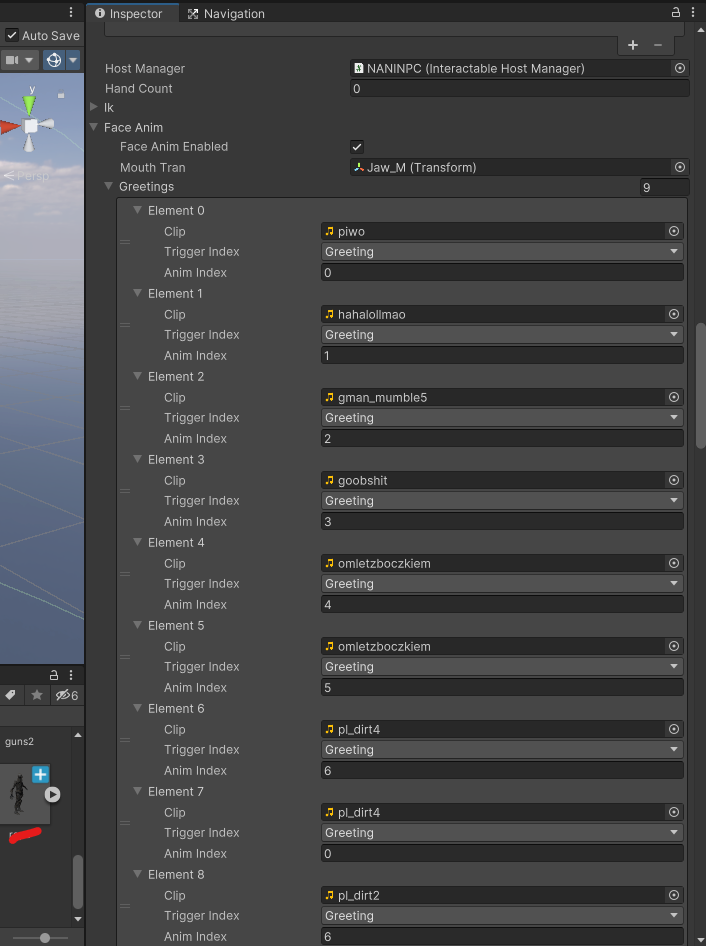The width and height of the screenshot is (706, 946).
Task: Open project panel kebab menu
Action: click(x=71, y=675)
